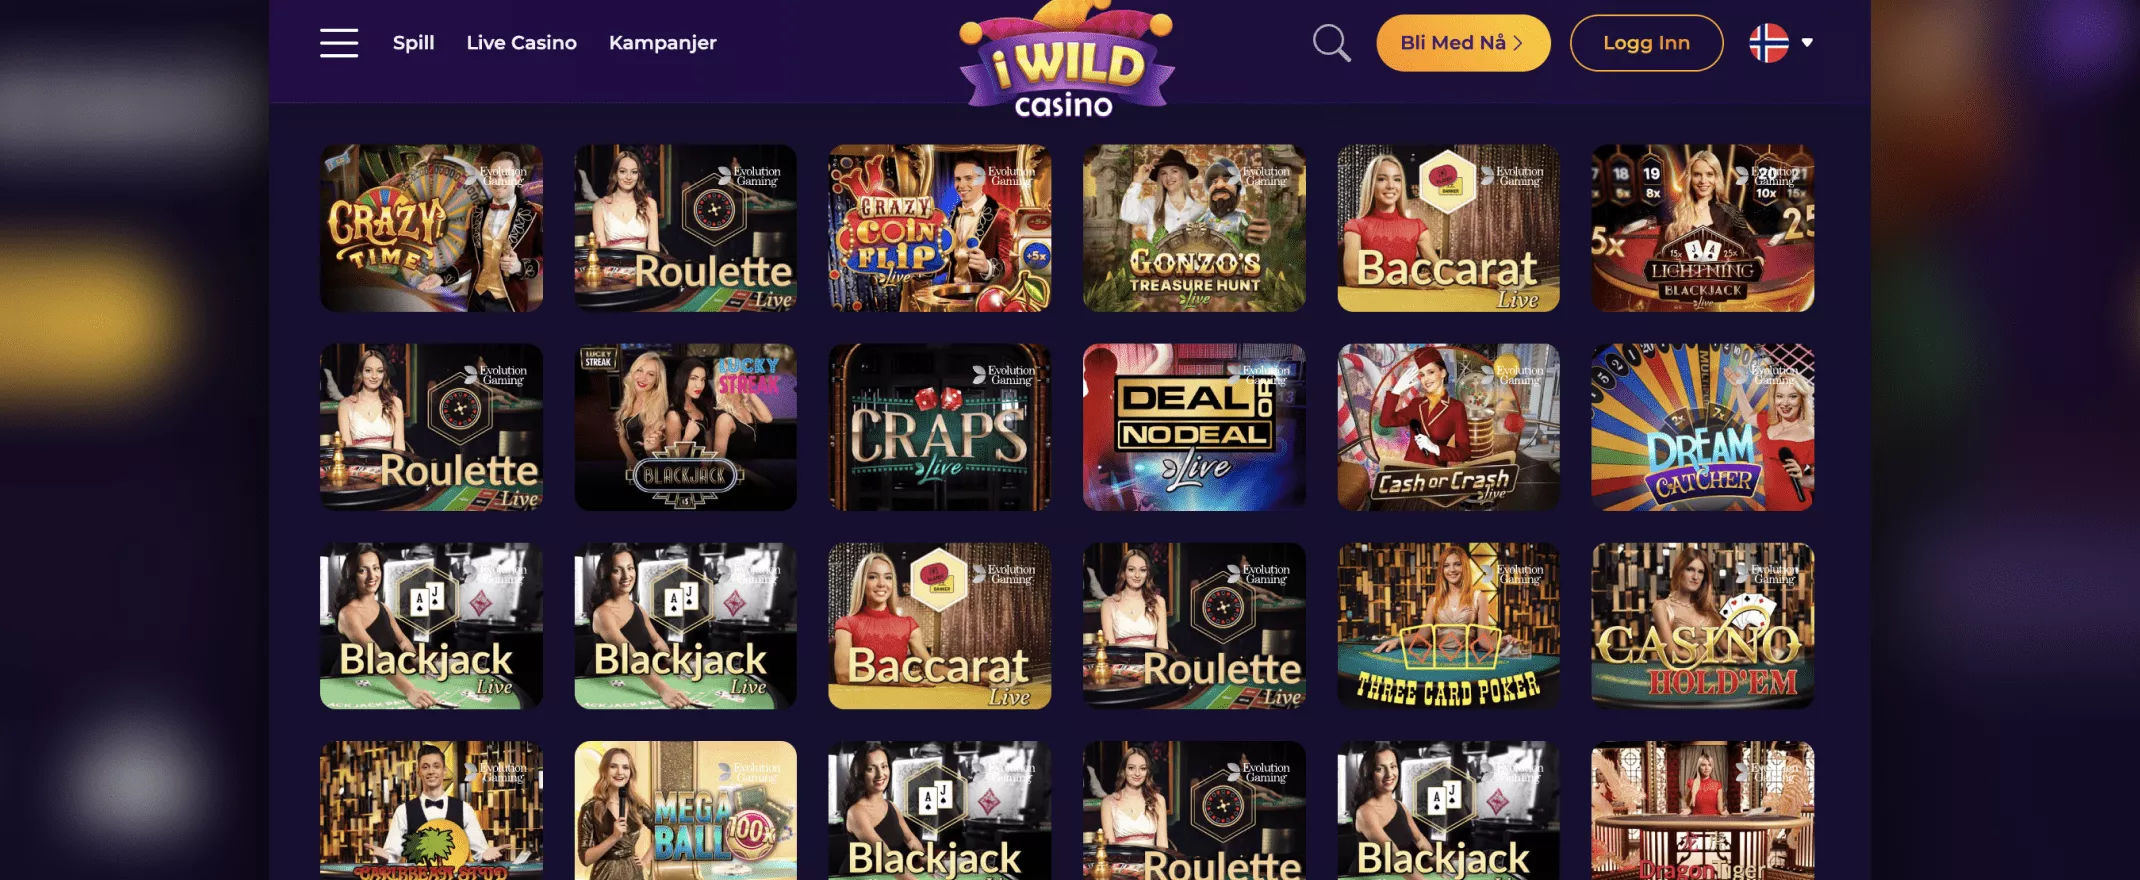Expand the language dropdown arrow
Image resolution: width=2140 pixels, height=880 pixels.
[1807, 43]
